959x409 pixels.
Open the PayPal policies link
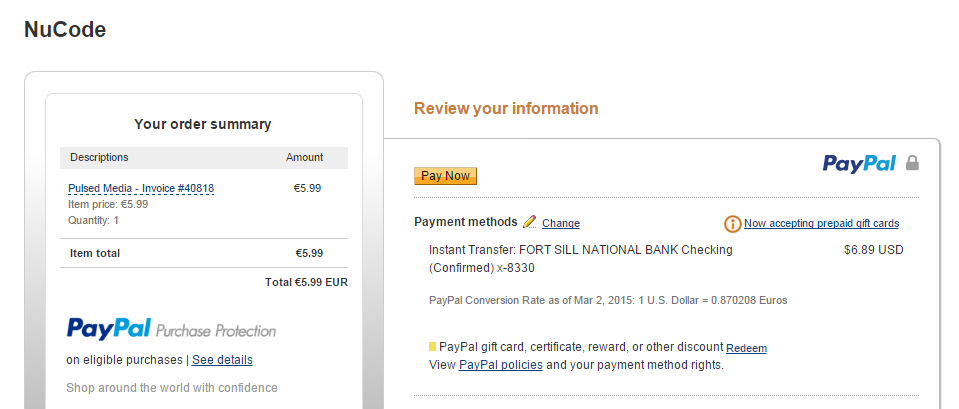coord(500,365)
